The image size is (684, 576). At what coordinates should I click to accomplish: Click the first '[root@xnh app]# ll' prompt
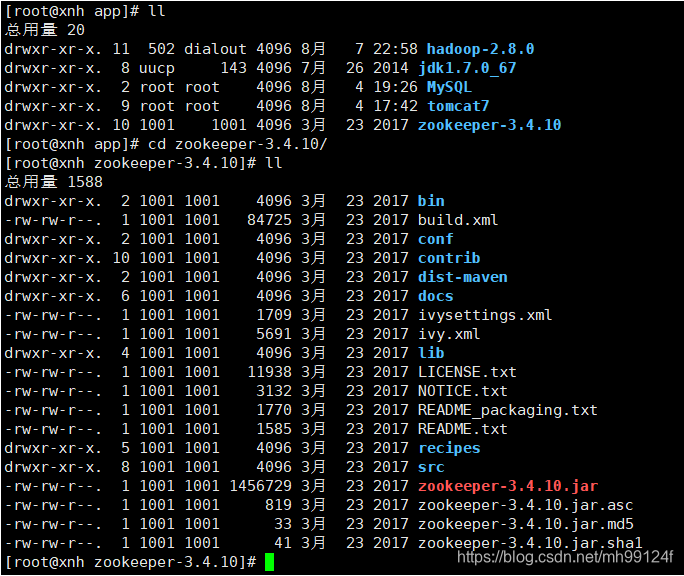coord(85,11)
